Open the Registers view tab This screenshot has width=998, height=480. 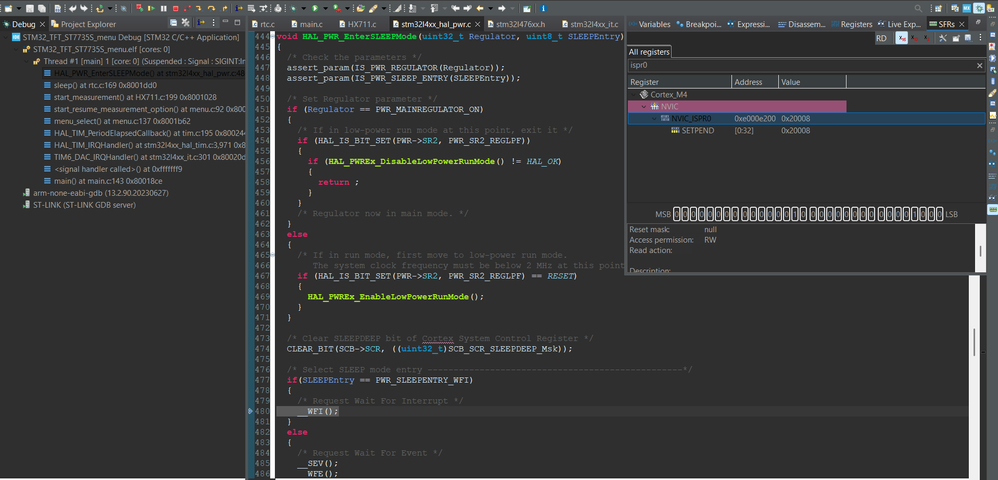856,23
